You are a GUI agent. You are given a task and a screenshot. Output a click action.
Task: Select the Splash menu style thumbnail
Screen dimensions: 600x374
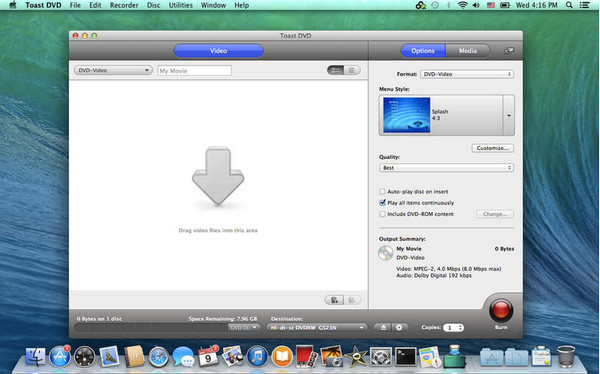[406, 115]
